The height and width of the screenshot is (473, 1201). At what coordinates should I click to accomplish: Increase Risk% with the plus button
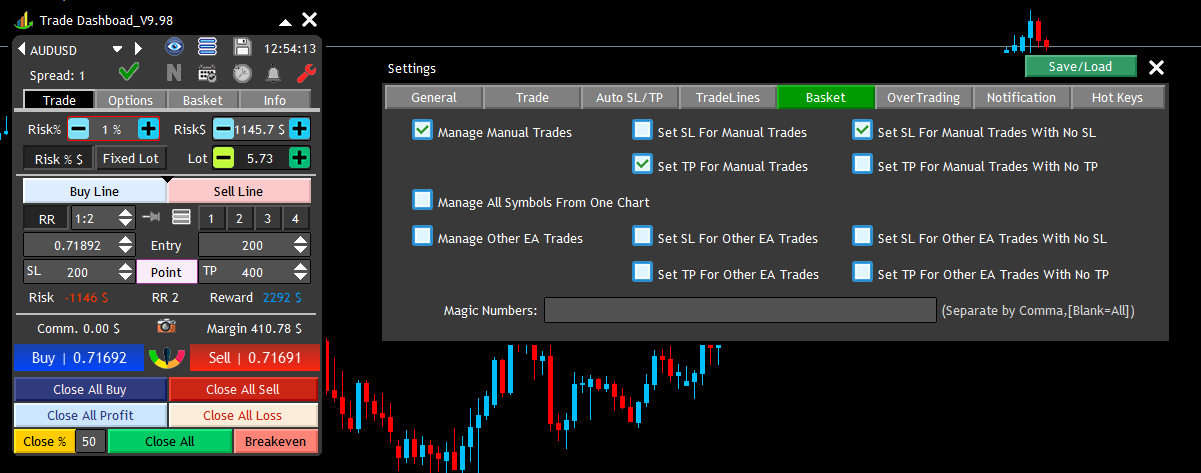click(x=148, y=129)
